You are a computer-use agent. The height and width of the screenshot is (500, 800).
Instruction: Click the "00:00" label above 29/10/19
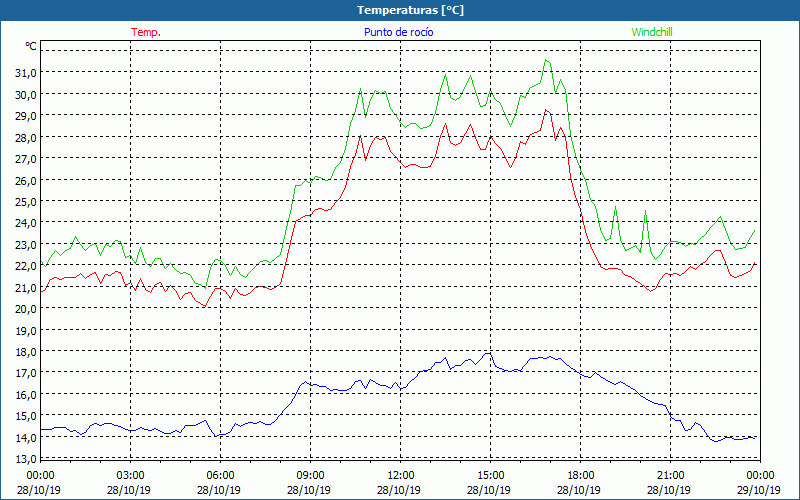(x=760, y=476)
